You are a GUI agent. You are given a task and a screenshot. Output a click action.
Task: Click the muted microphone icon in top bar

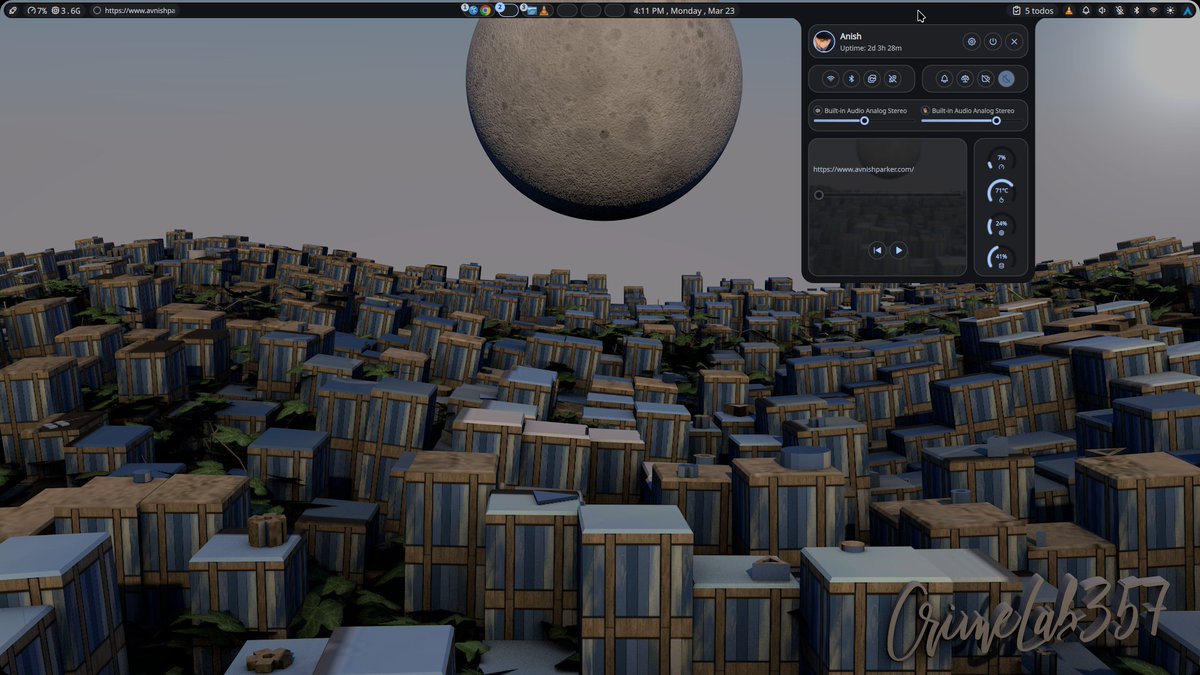pos(1119,10)
